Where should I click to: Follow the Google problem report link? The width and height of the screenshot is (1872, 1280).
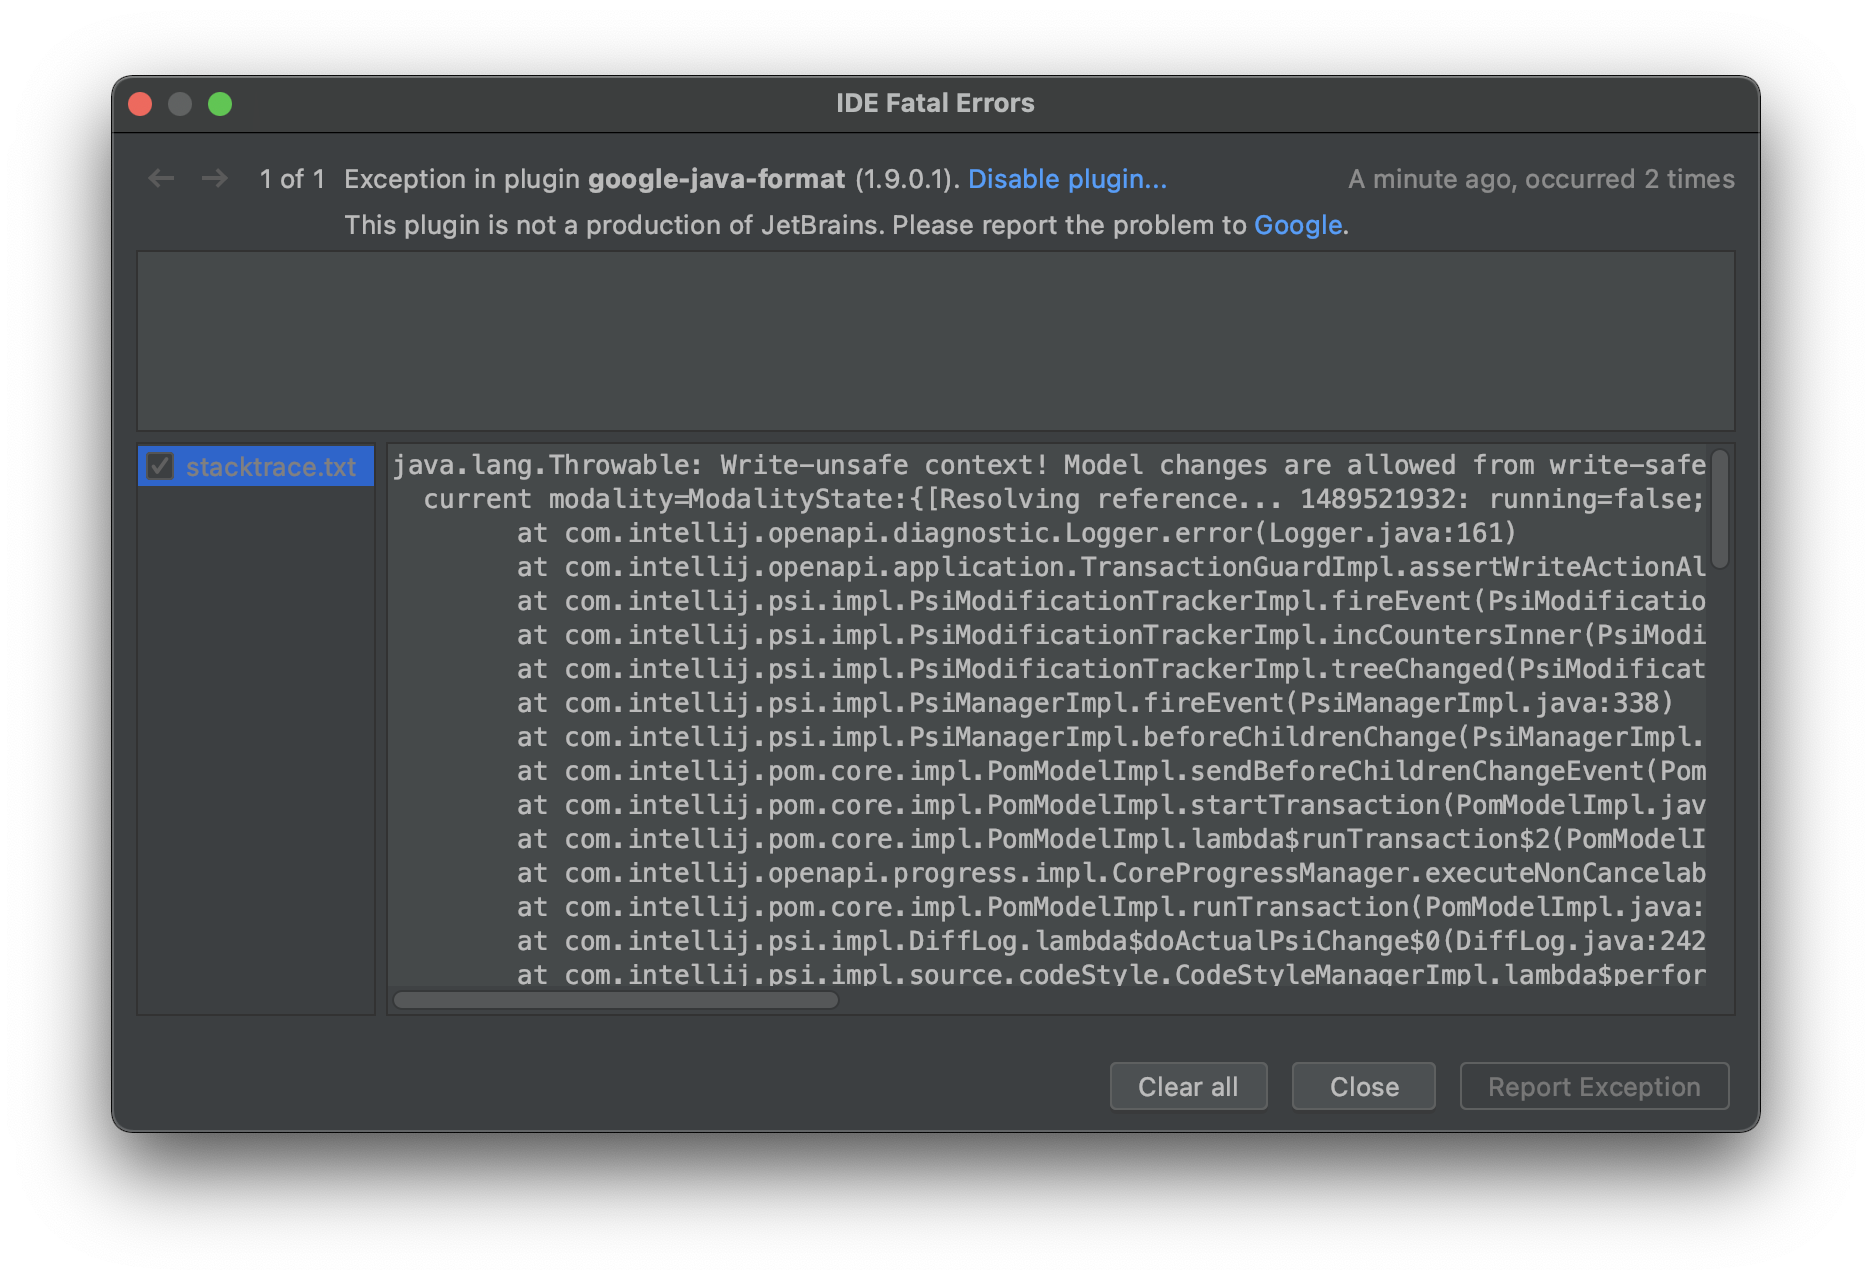click(1297, 225)
